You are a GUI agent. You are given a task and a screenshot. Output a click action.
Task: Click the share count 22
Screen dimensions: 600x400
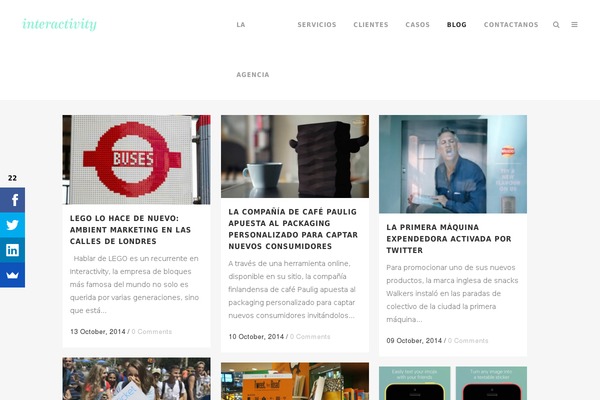[x=12, y=178]
